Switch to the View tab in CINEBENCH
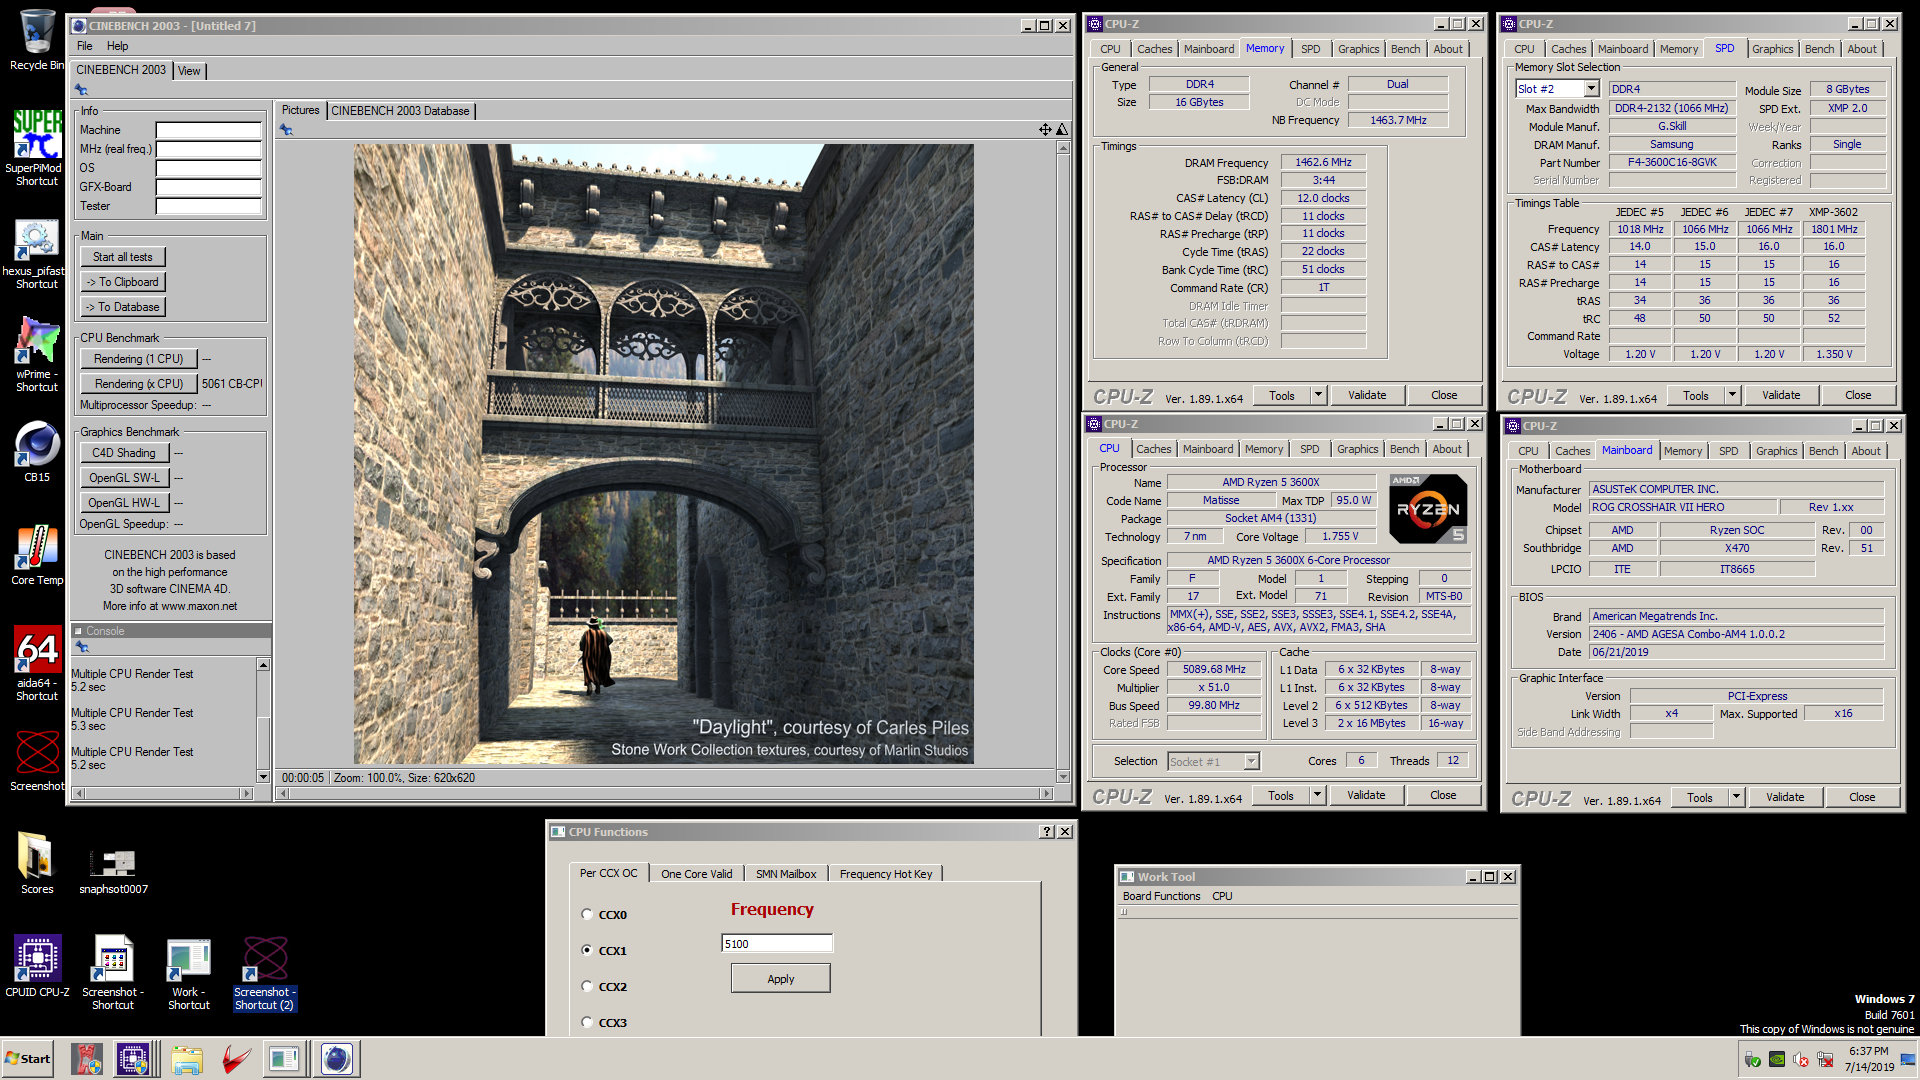 coord(189,71)
